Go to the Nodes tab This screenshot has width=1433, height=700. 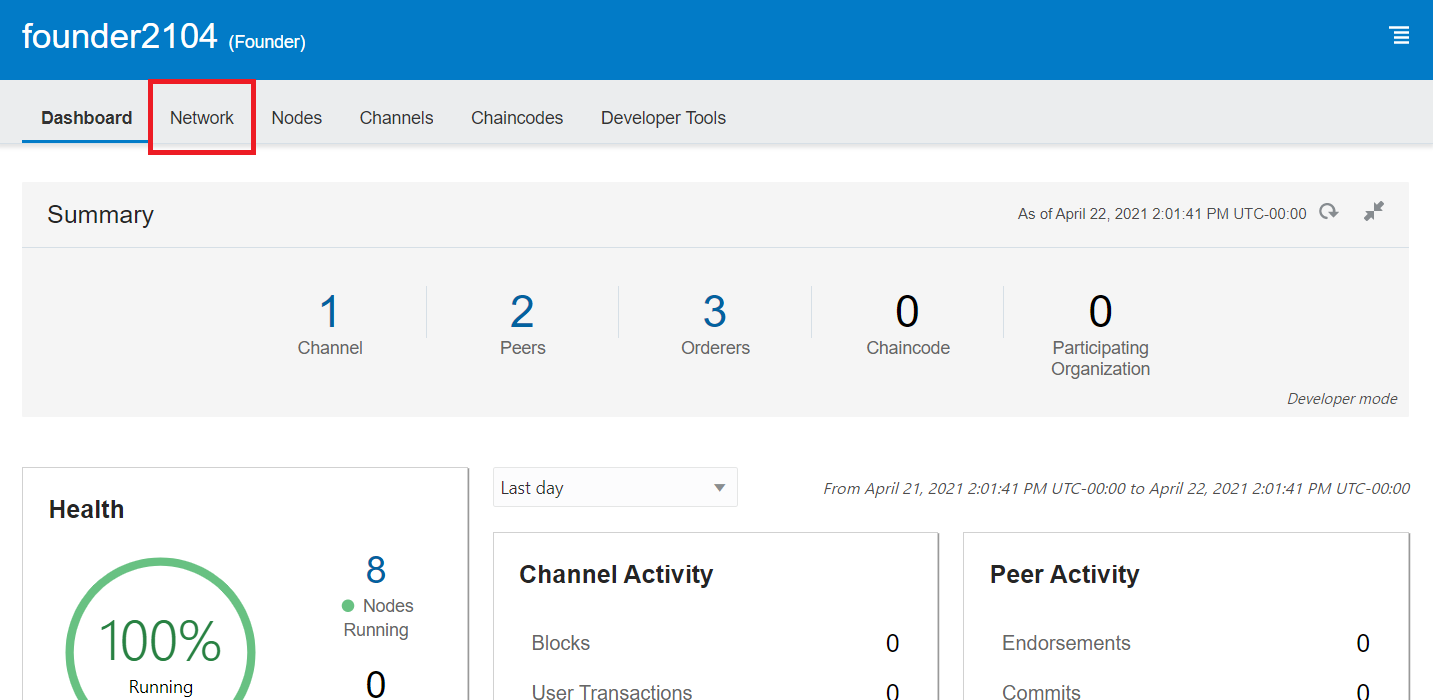click(x=296, y=118)
